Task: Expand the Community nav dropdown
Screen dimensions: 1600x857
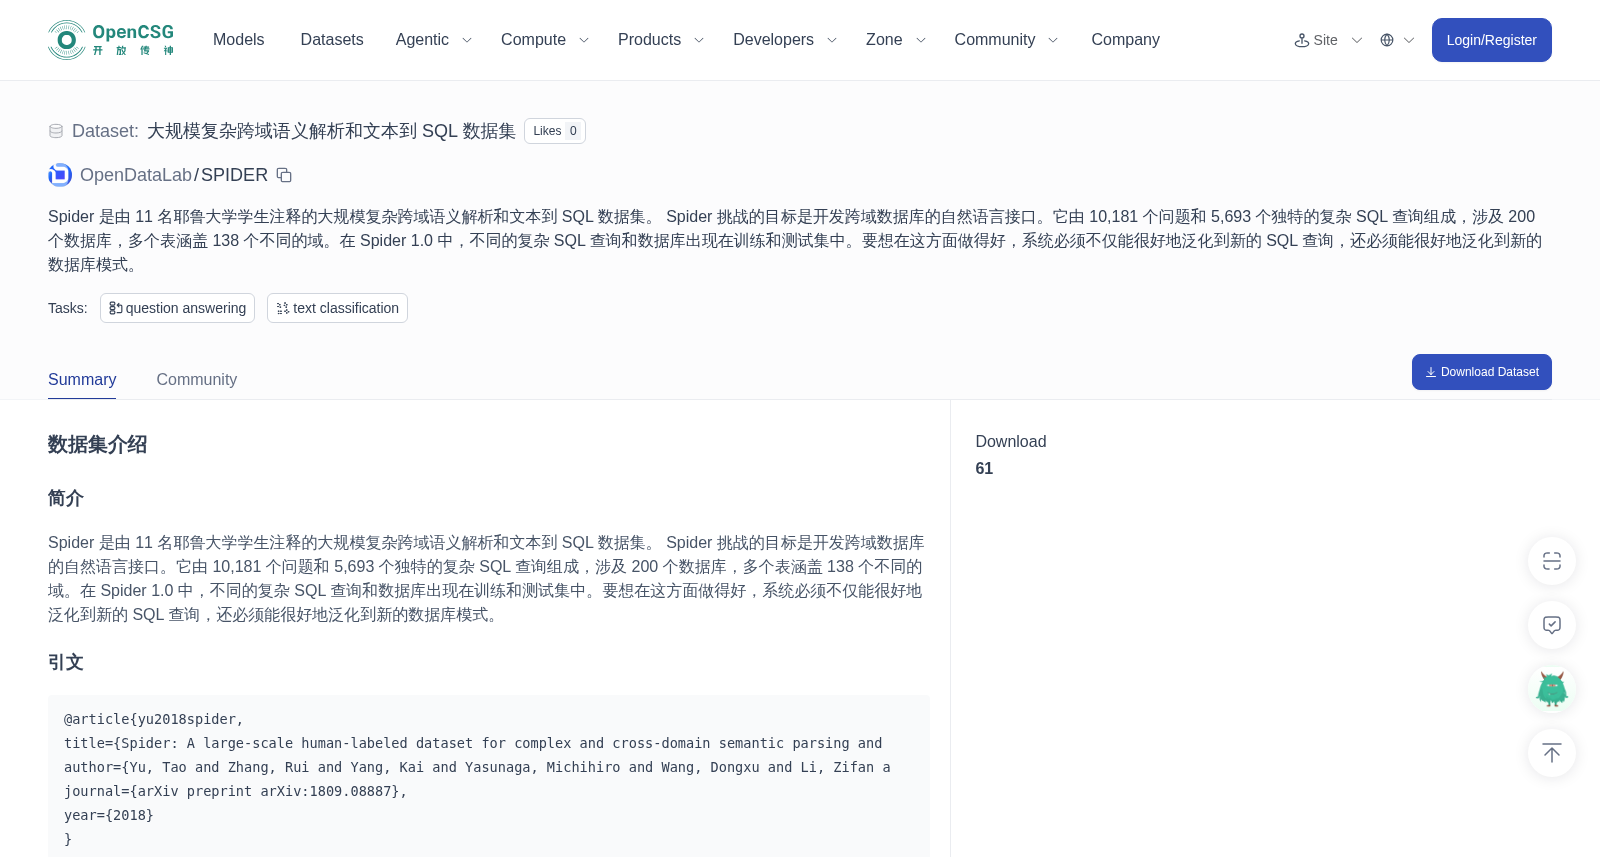Action: 1006,40
